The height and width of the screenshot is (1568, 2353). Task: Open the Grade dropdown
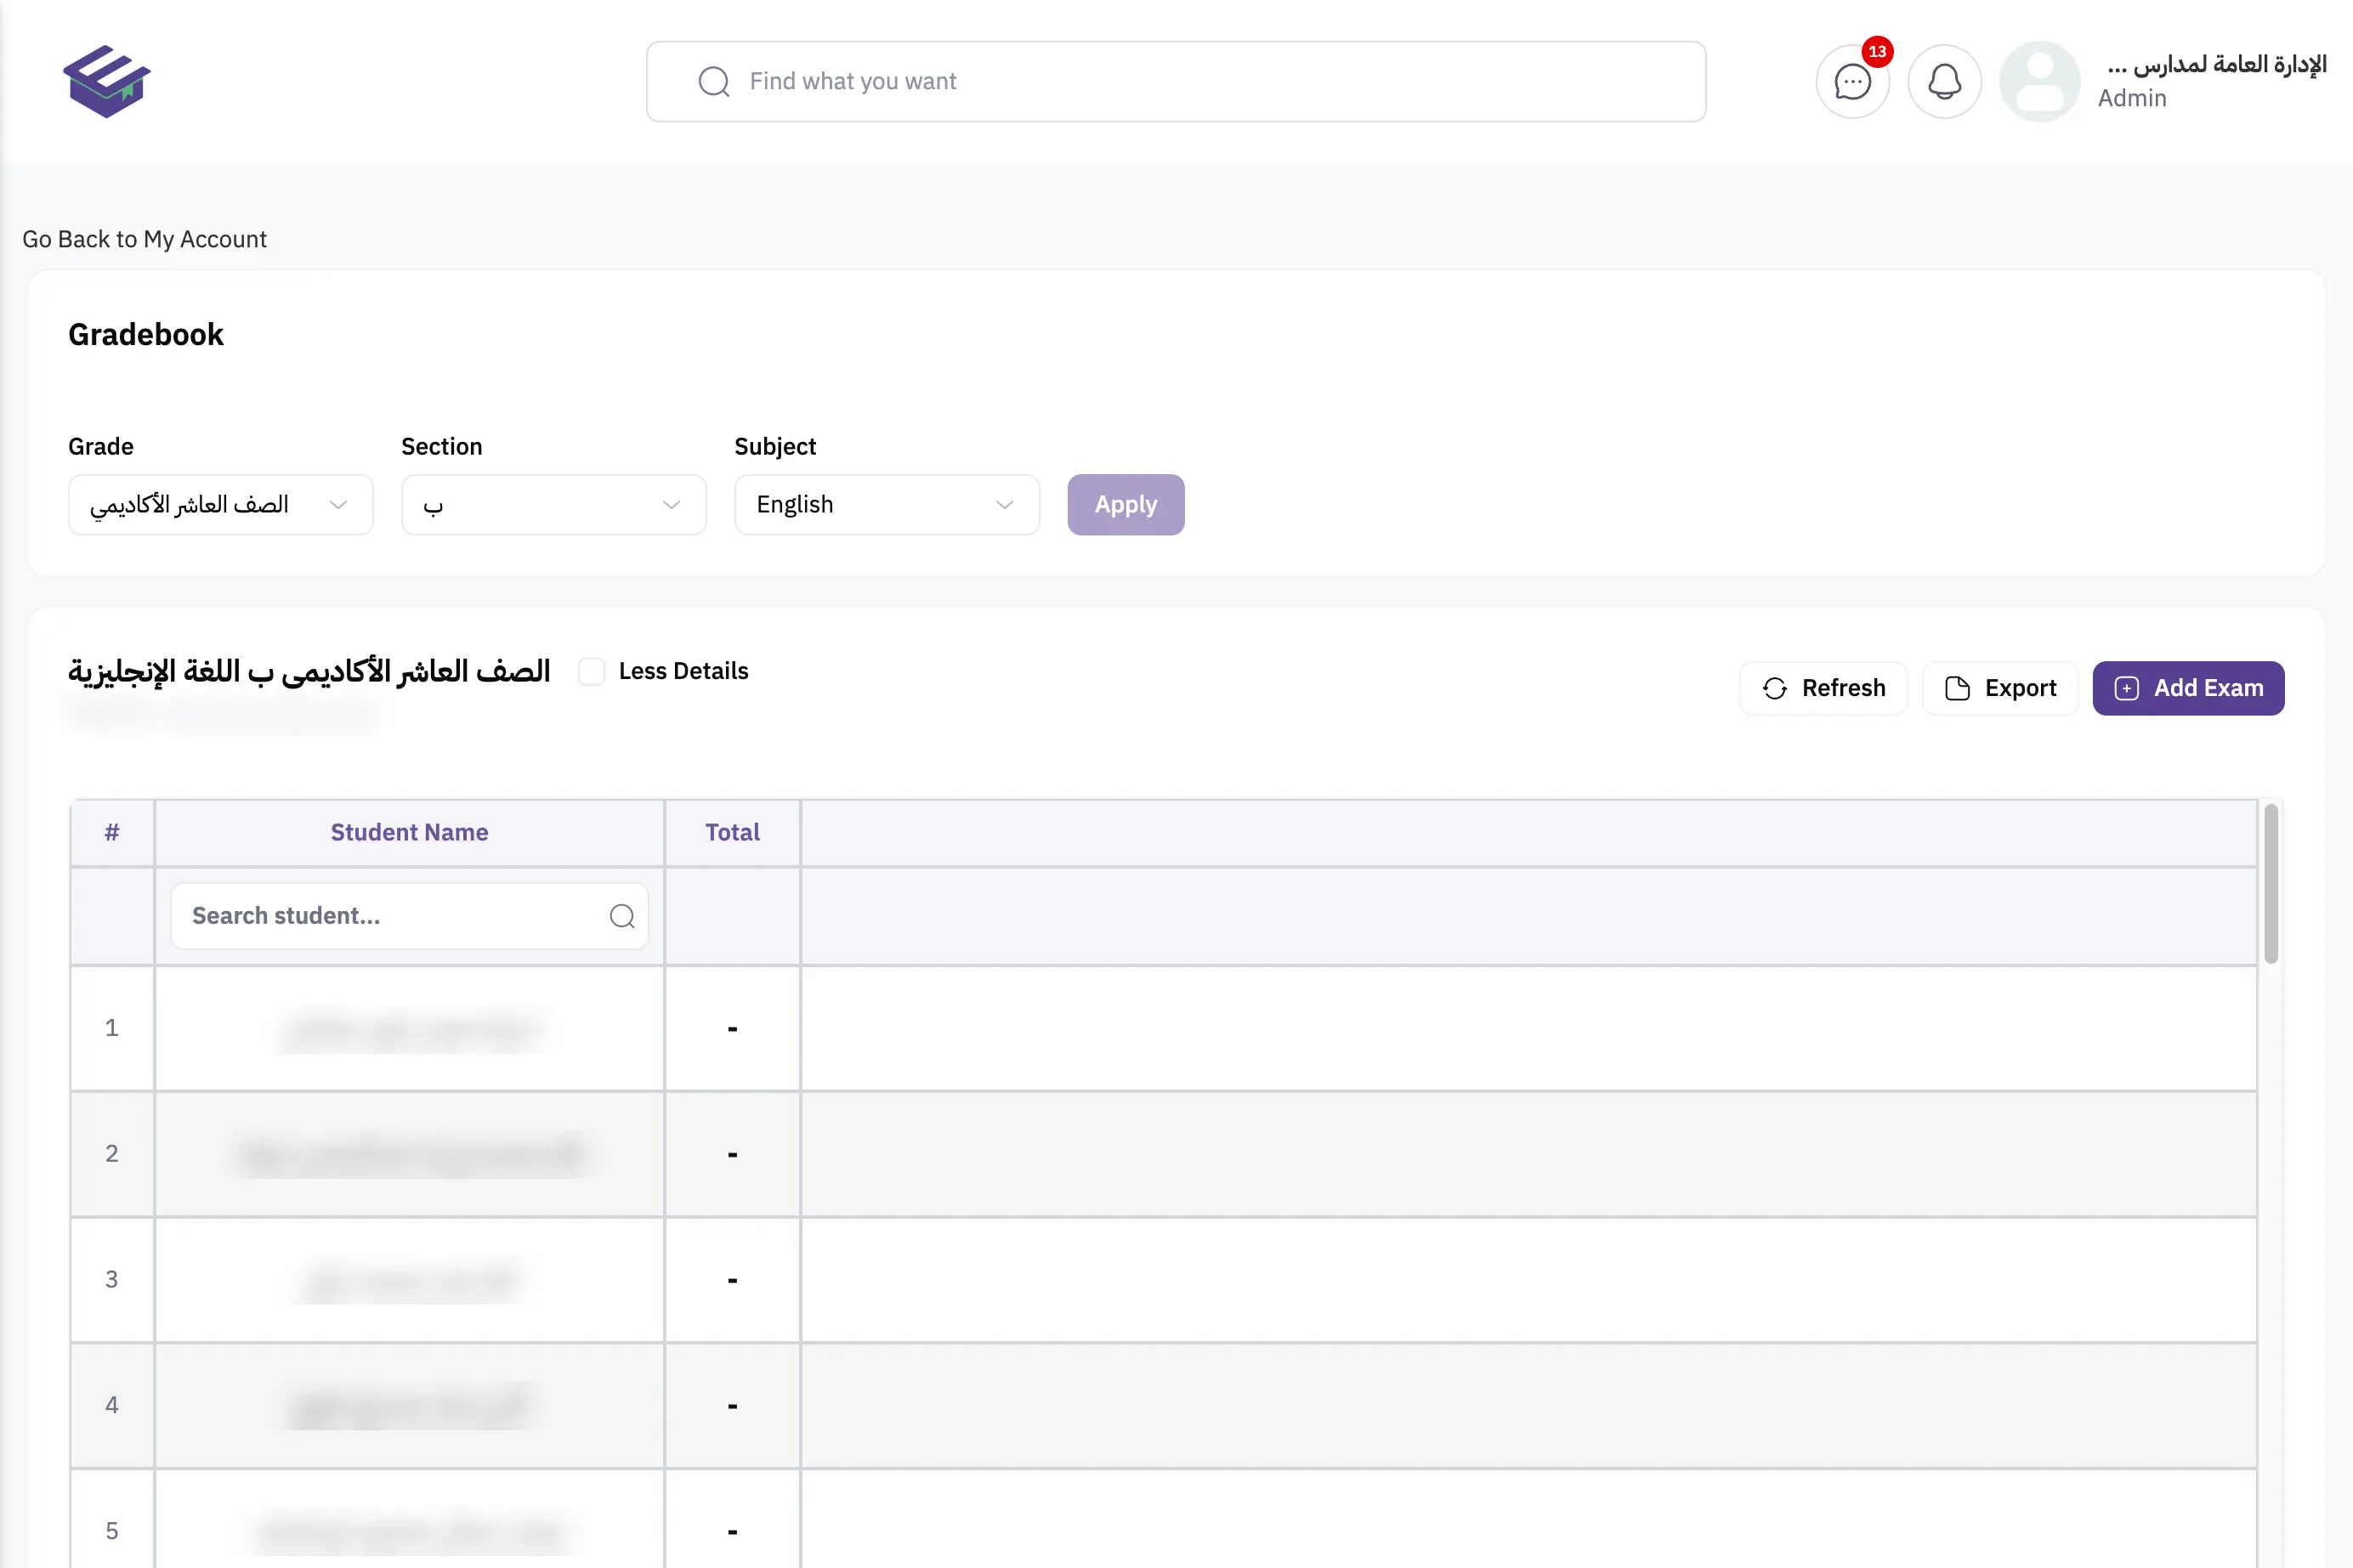tap(221, 505)
